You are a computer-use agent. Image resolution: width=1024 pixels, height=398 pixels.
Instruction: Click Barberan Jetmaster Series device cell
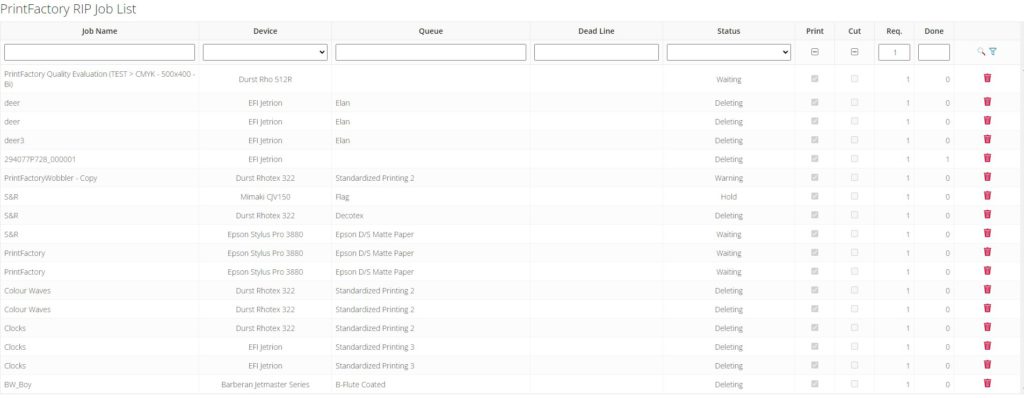click(x=265, y=384)
